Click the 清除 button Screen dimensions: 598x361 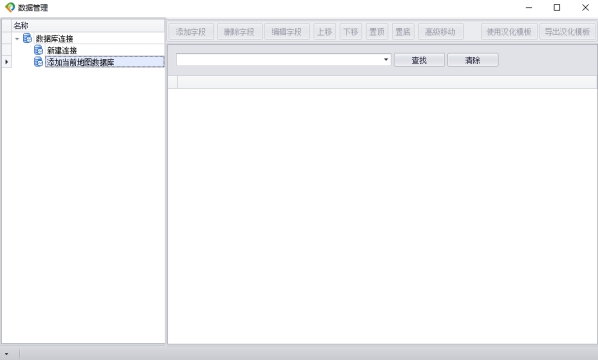[473, 60]
